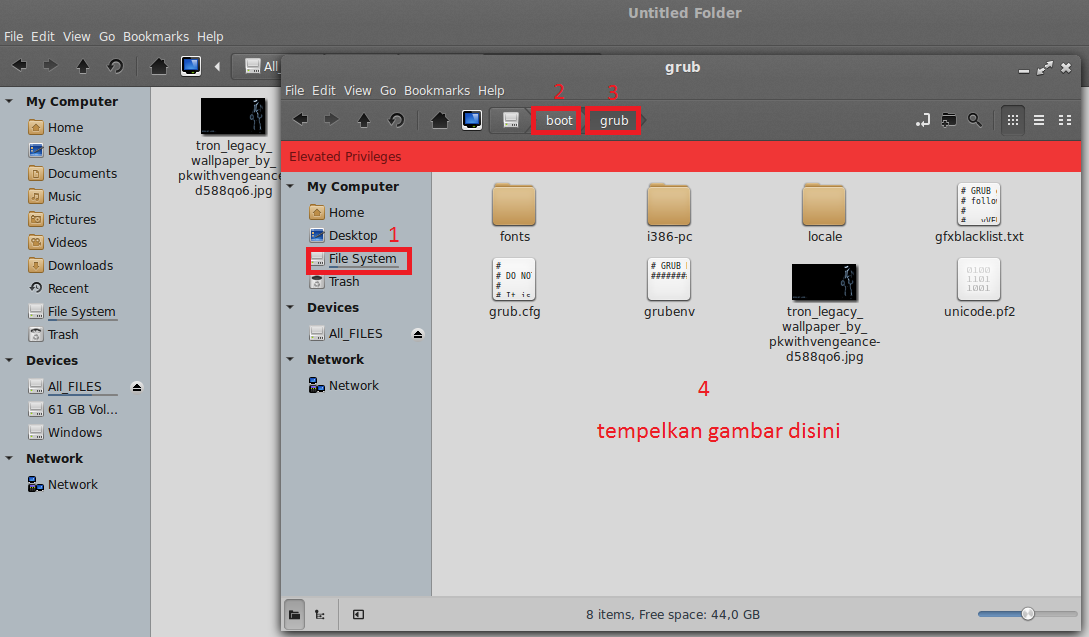Click the boot breadcrumb path button
Screen dimensions: 1089x637
pyautogui.click(x=559, y=120)
